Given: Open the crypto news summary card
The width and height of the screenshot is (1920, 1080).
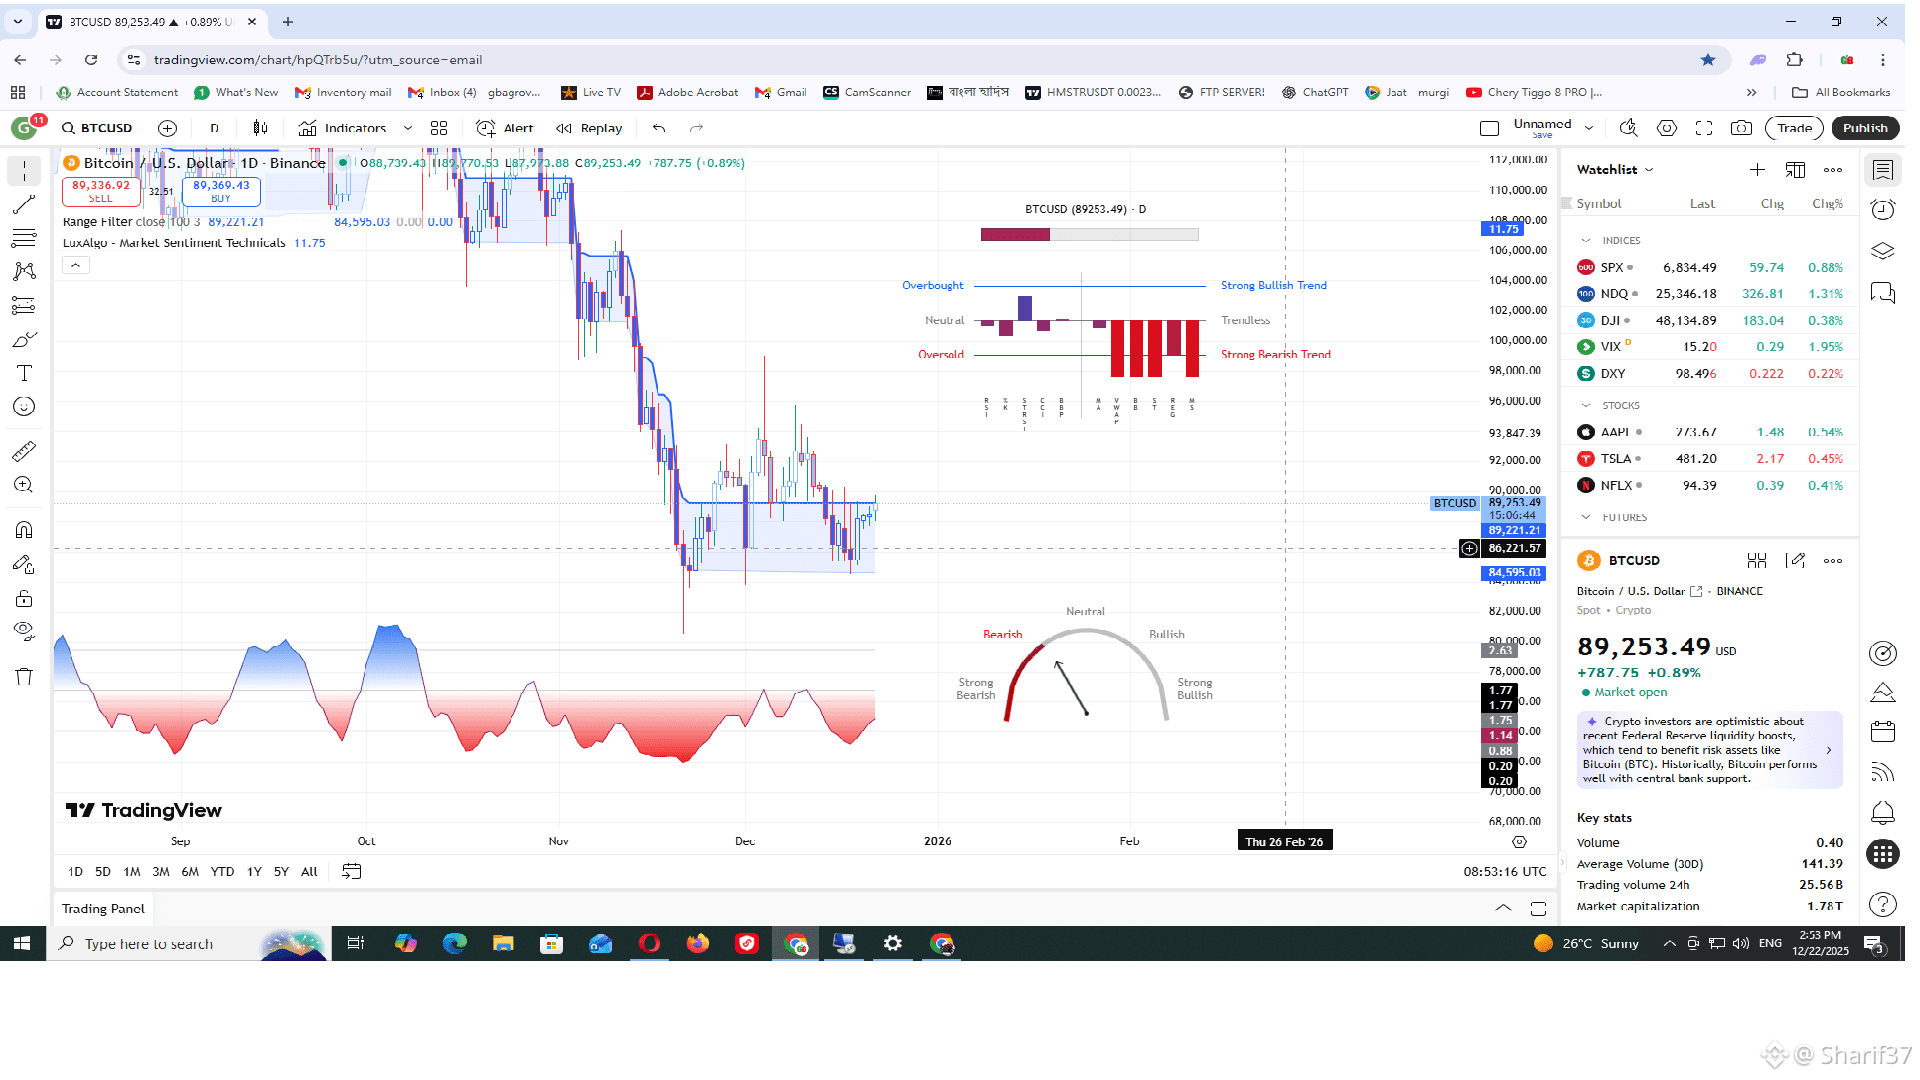Looking at the screenshot, I should 1709,750.
